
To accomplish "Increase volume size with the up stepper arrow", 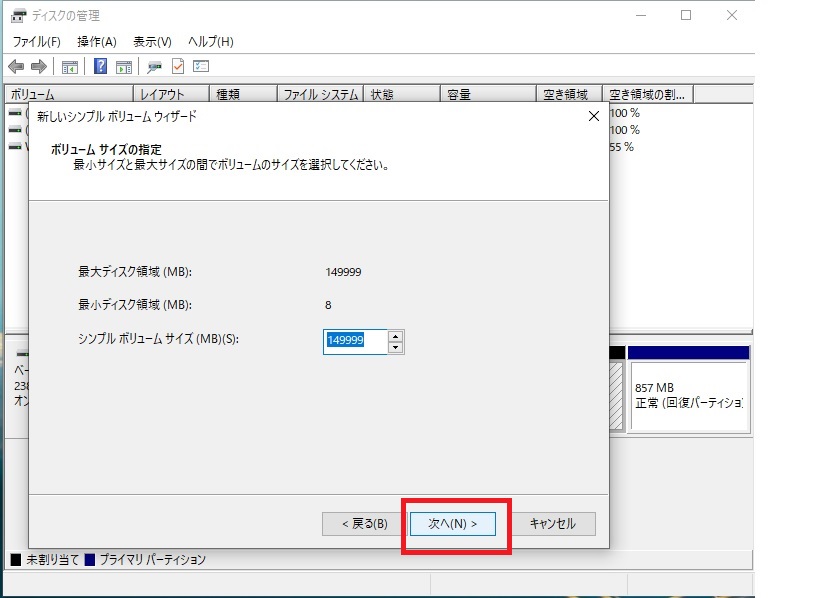I will point(394,337).
